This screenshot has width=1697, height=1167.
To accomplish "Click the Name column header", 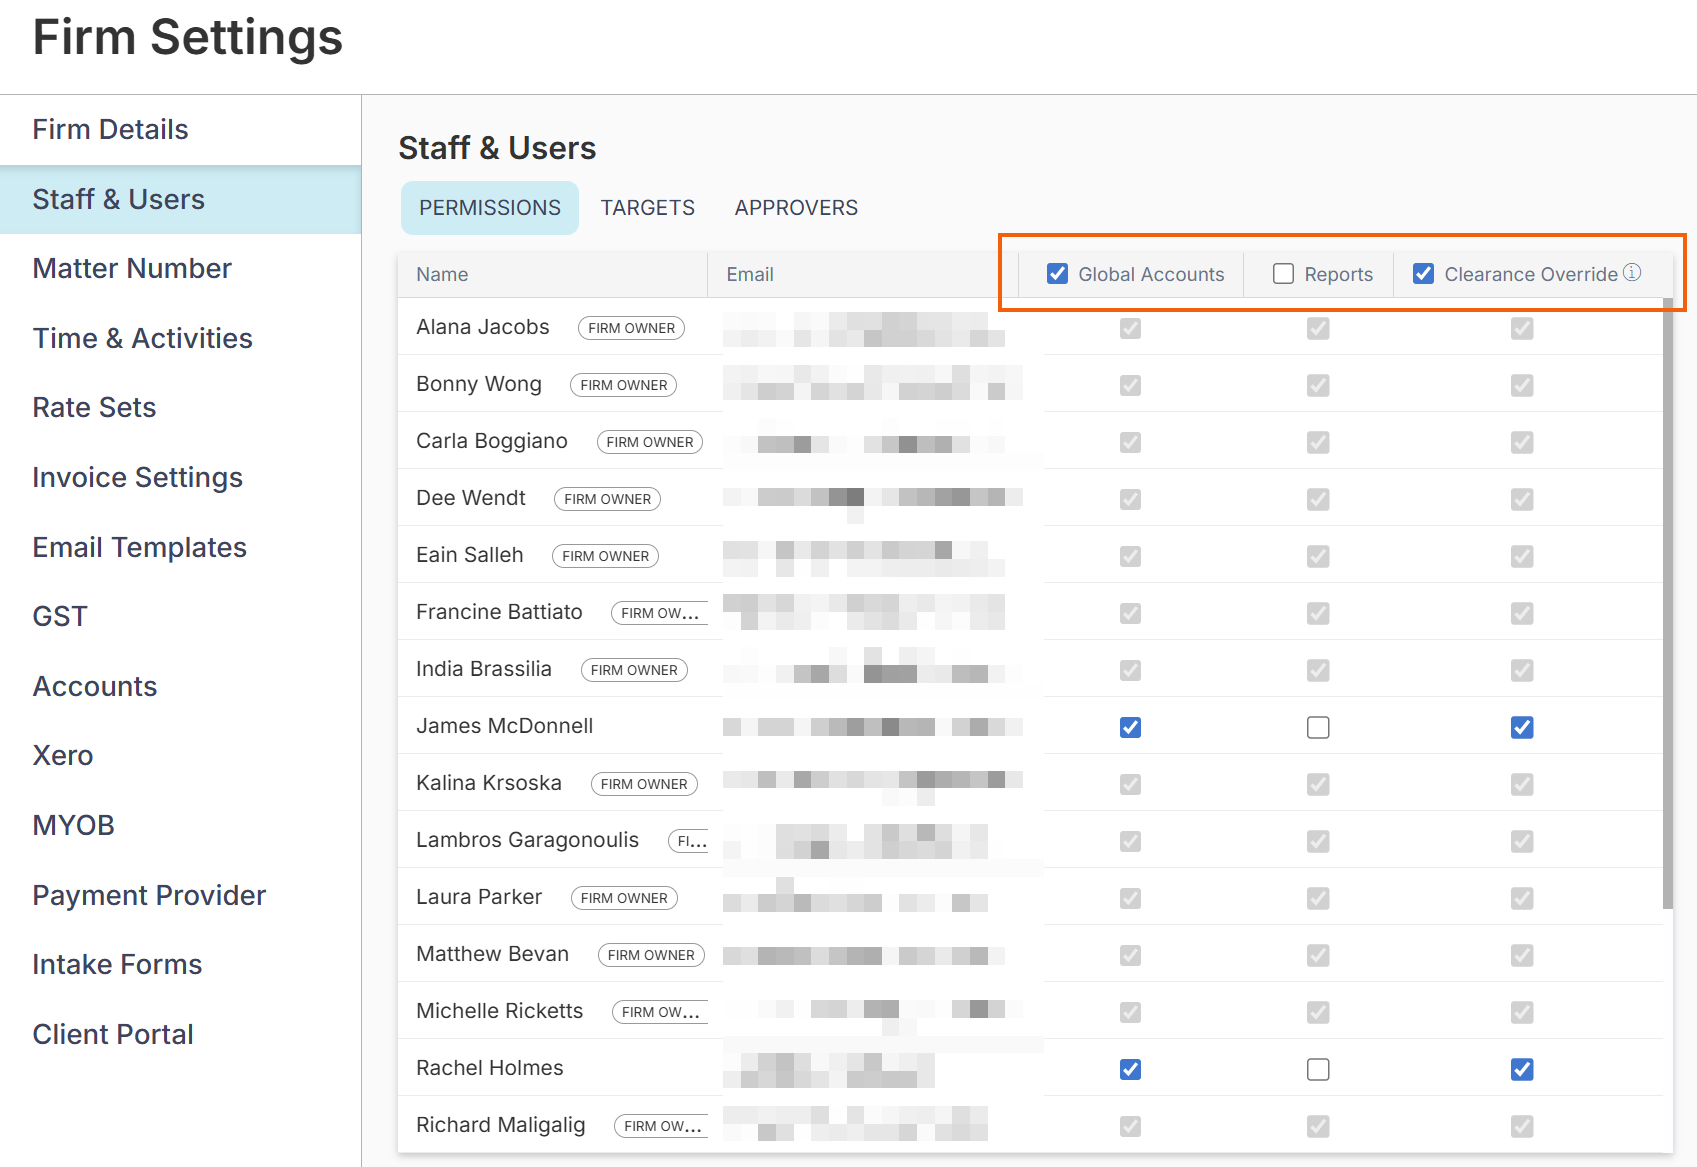I will 442,275.
